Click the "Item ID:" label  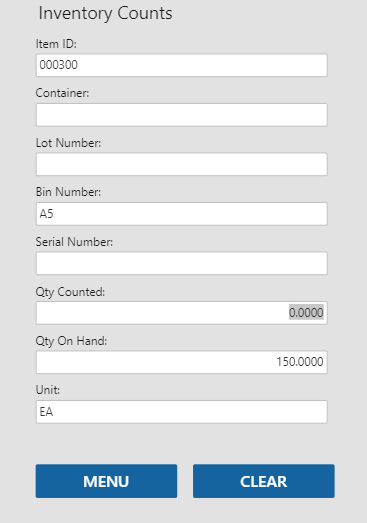coord(56,44)
